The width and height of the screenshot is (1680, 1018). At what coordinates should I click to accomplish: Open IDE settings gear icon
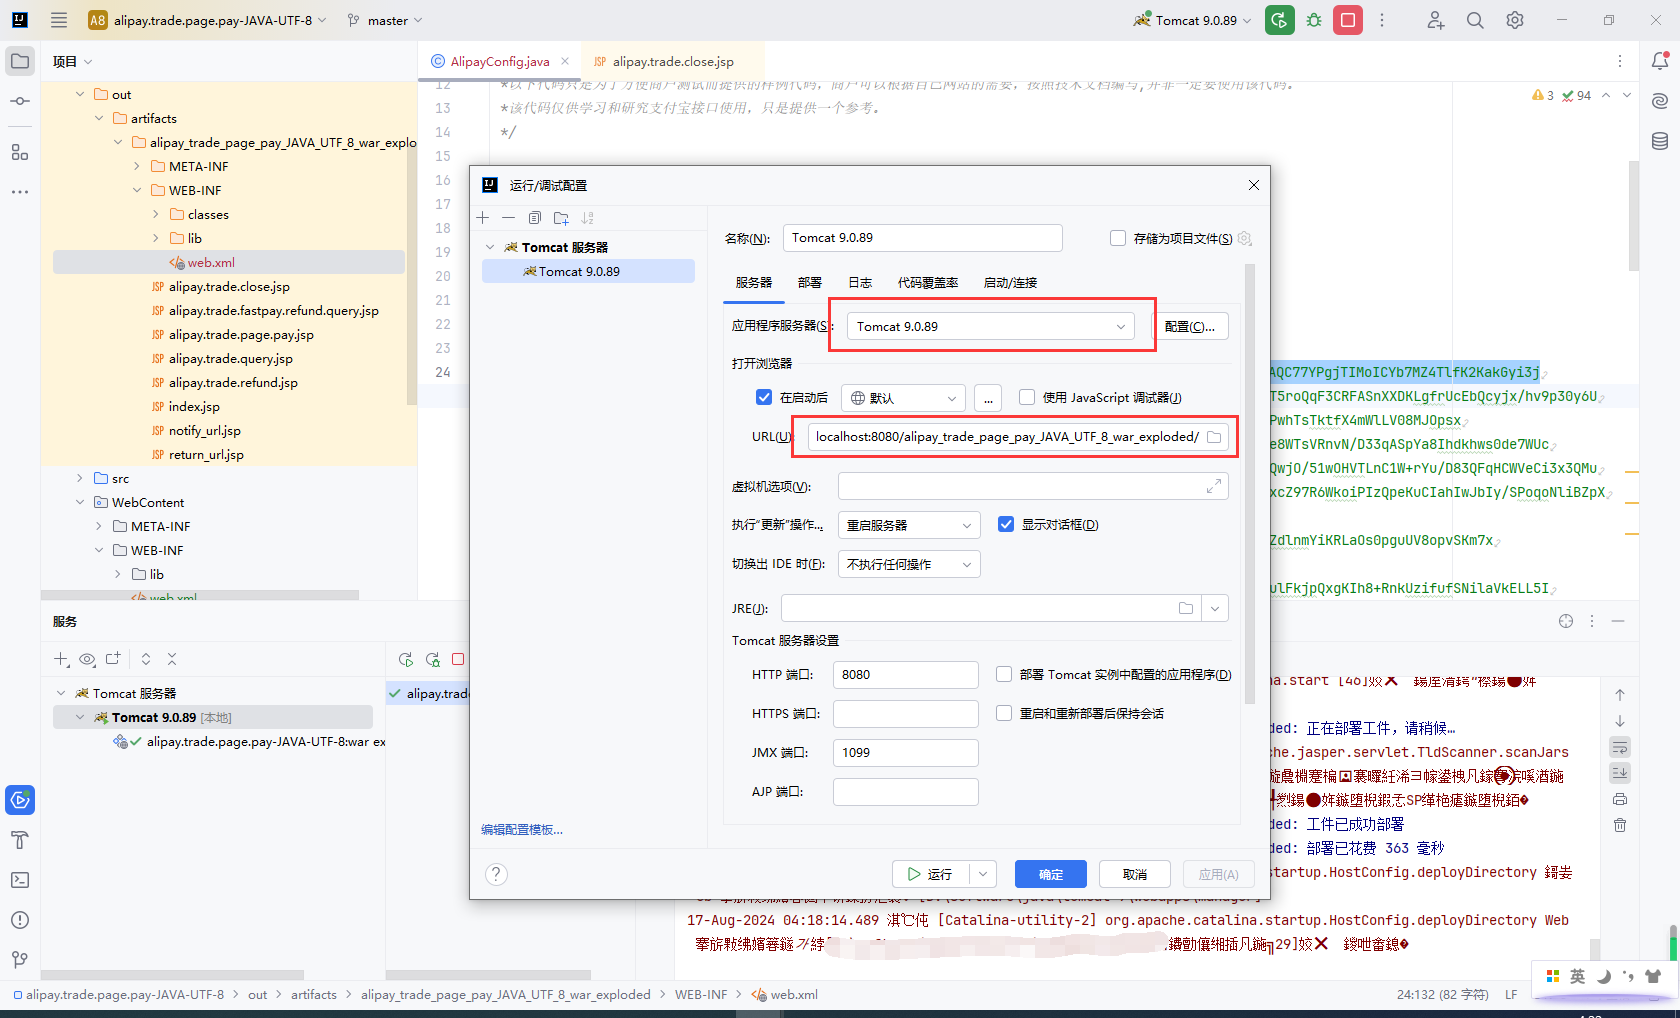point(1515,20)
